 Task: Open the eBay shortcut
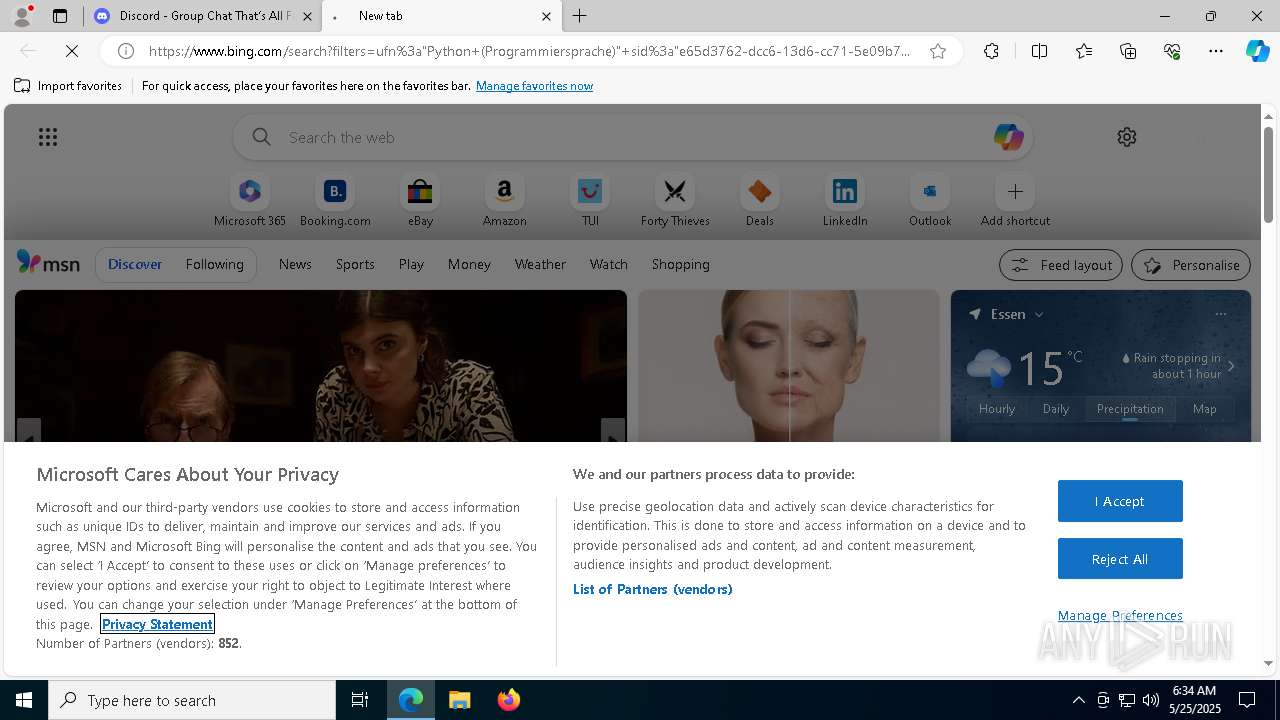[x=420, y=201]
